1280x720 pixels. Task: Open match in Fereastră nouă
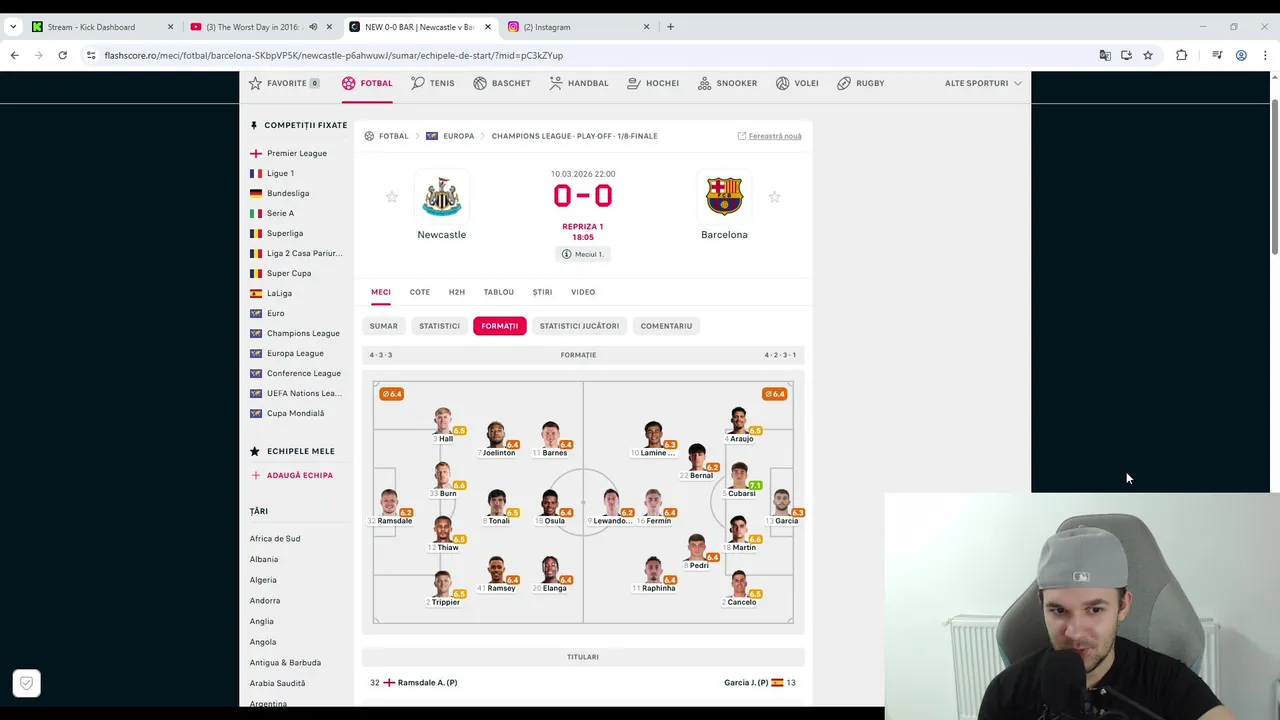(x=769, y=136)
